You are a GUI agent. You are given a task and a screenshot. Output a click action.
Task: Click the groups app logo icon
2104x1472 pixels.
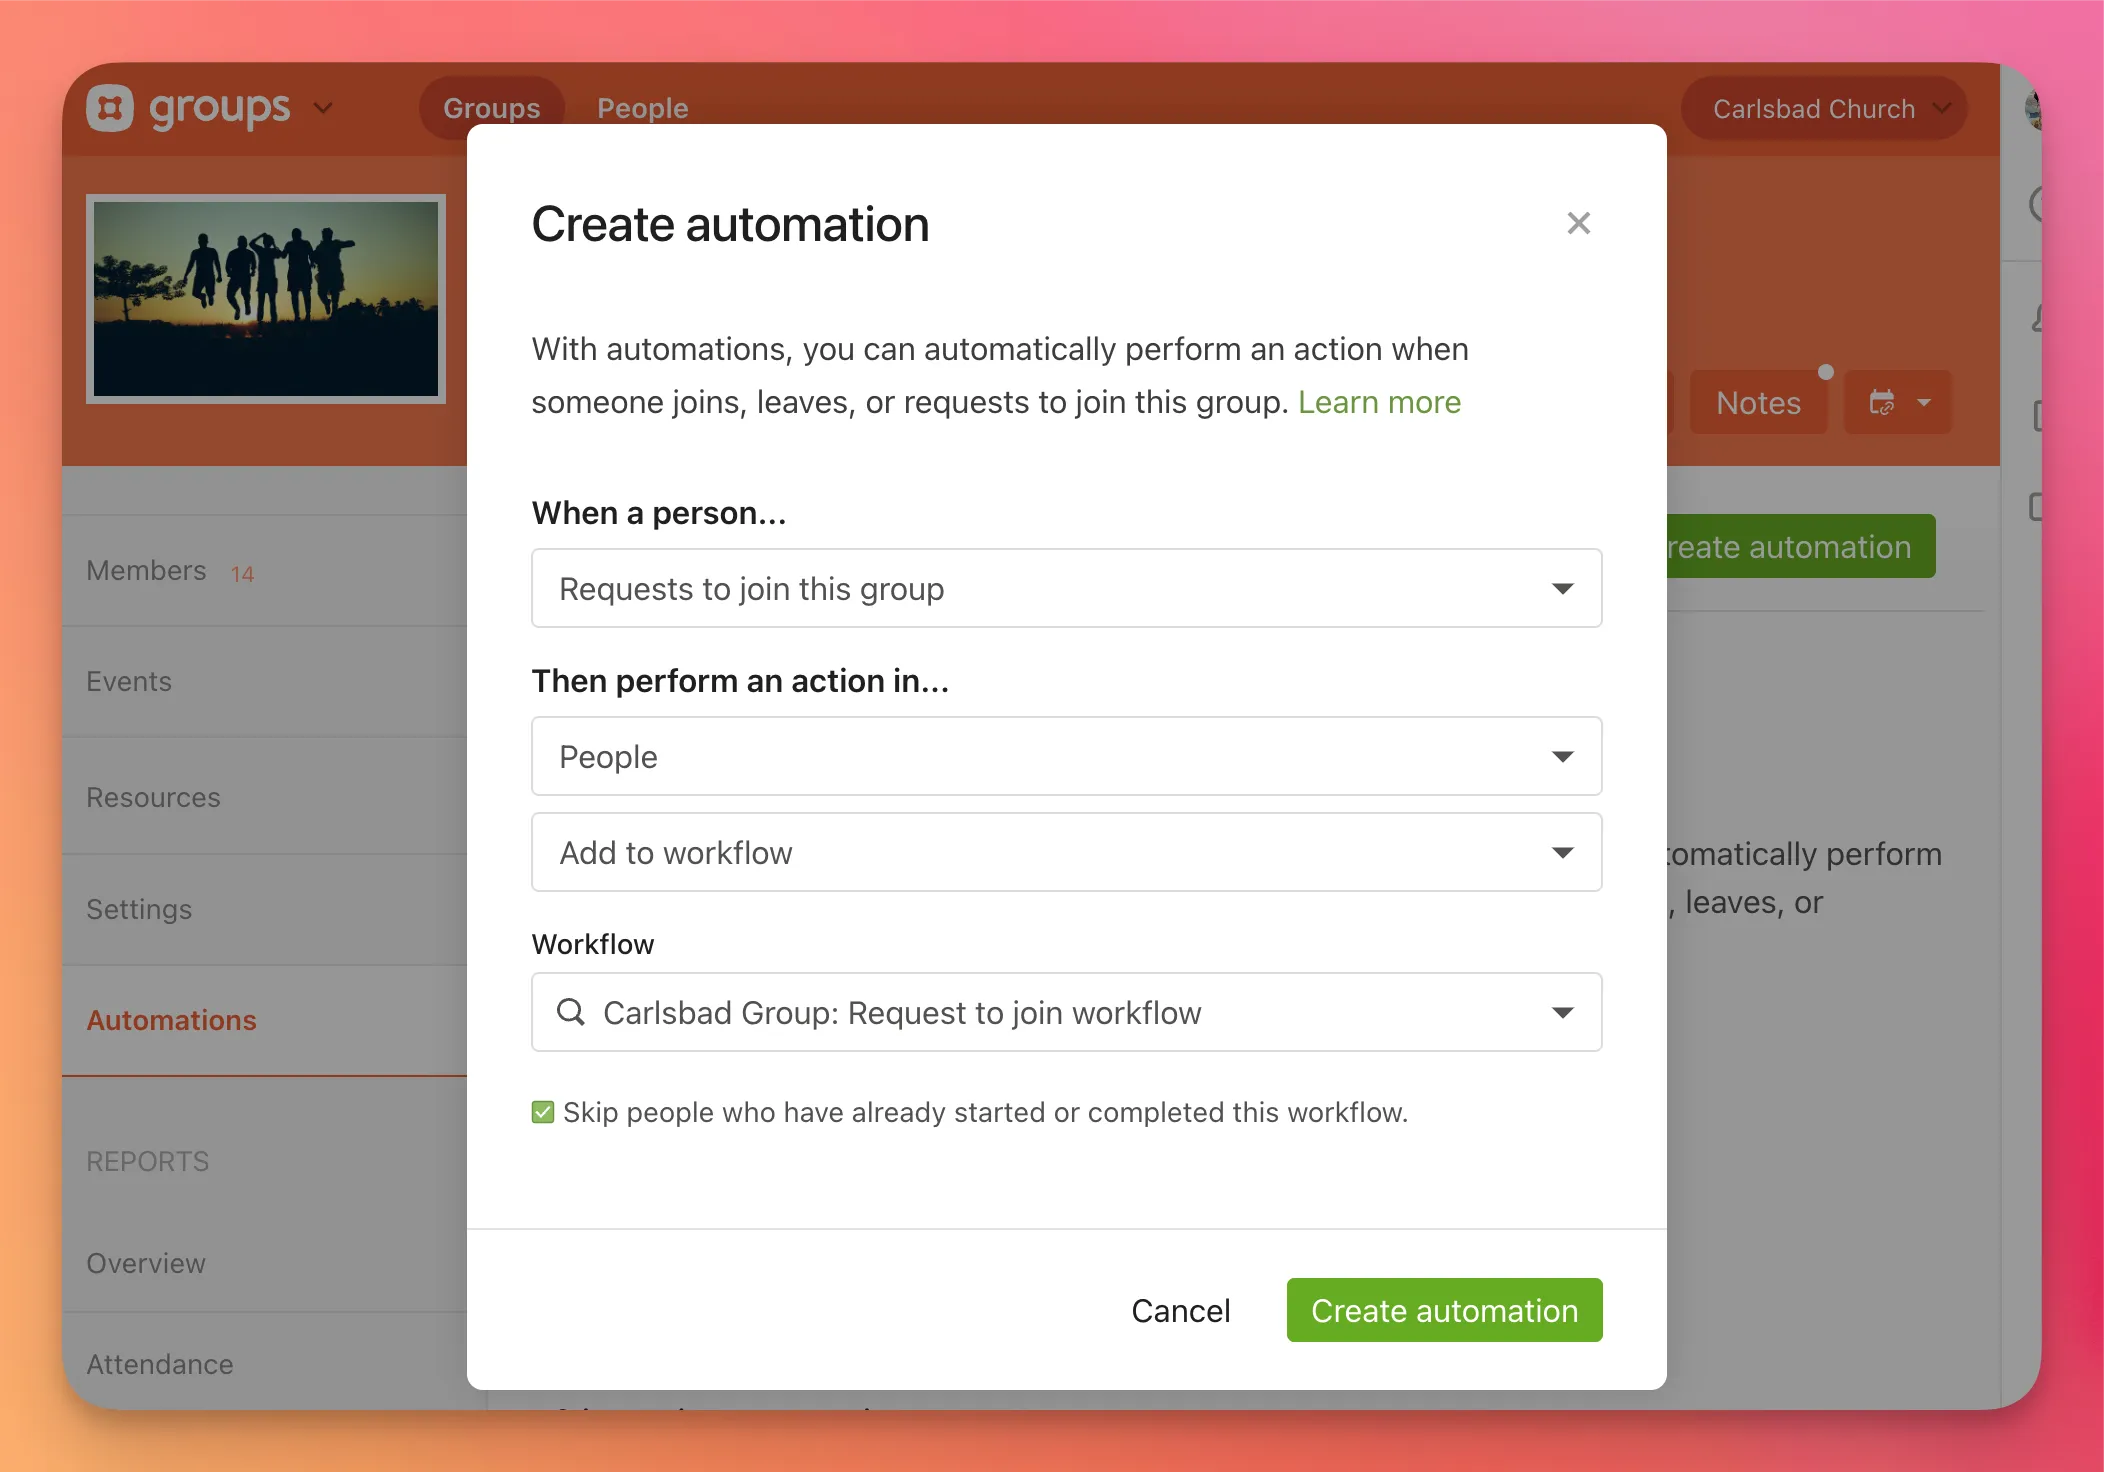pos(110,108)
